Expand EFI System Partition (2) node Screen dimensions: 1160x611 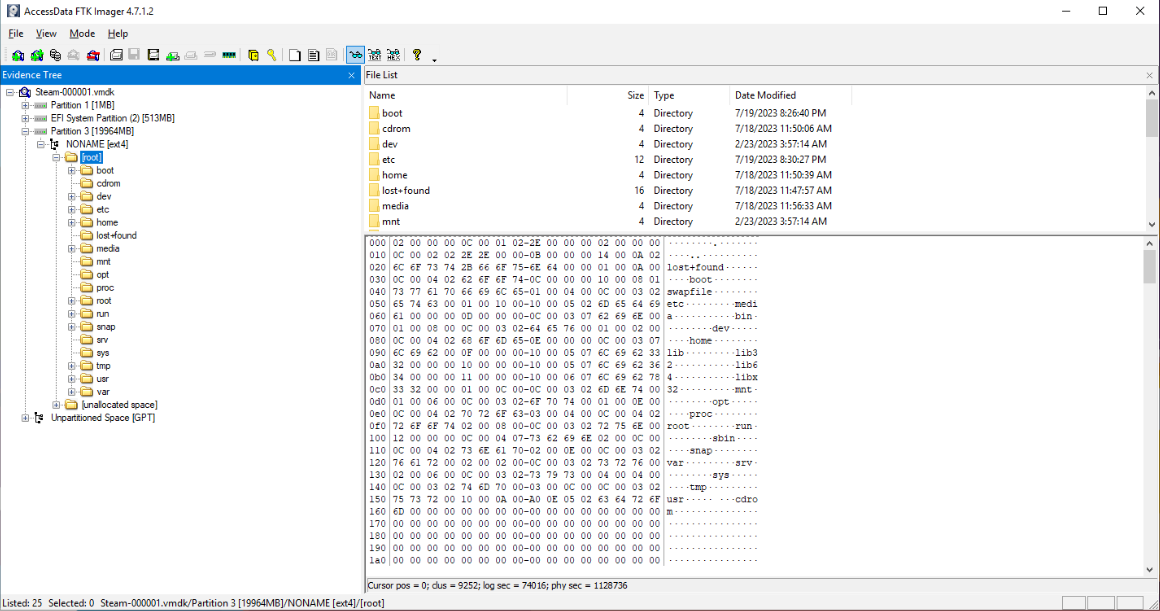(x=25, y=118)
